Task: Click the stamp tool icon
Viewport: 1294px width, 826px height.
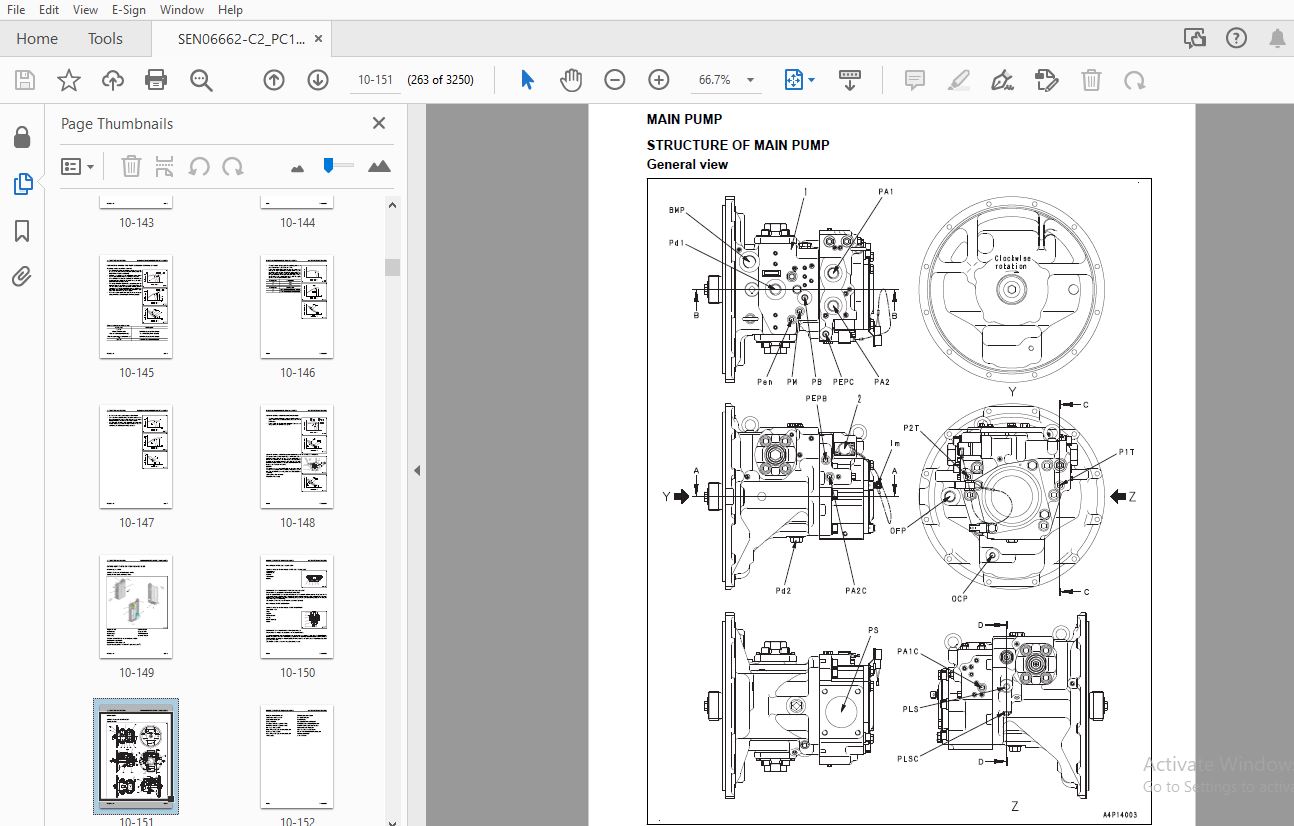Action: [1047, 80]
